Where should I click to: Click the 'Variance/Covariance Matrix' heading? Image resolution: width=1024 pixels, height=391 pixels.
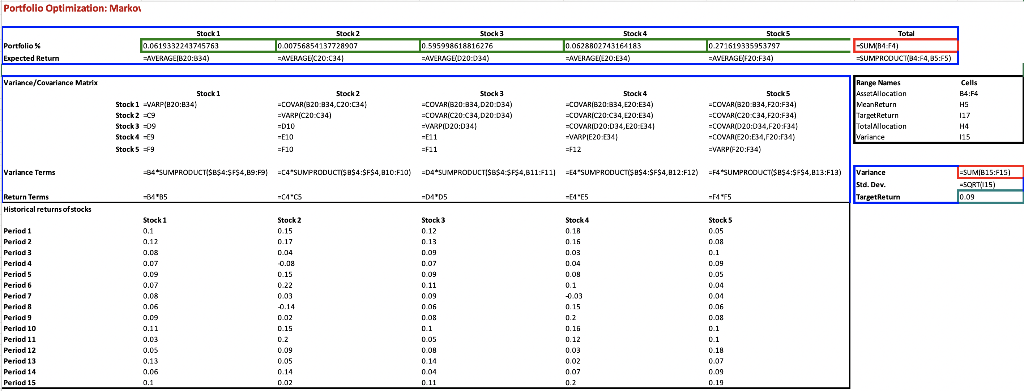point(50,83)
